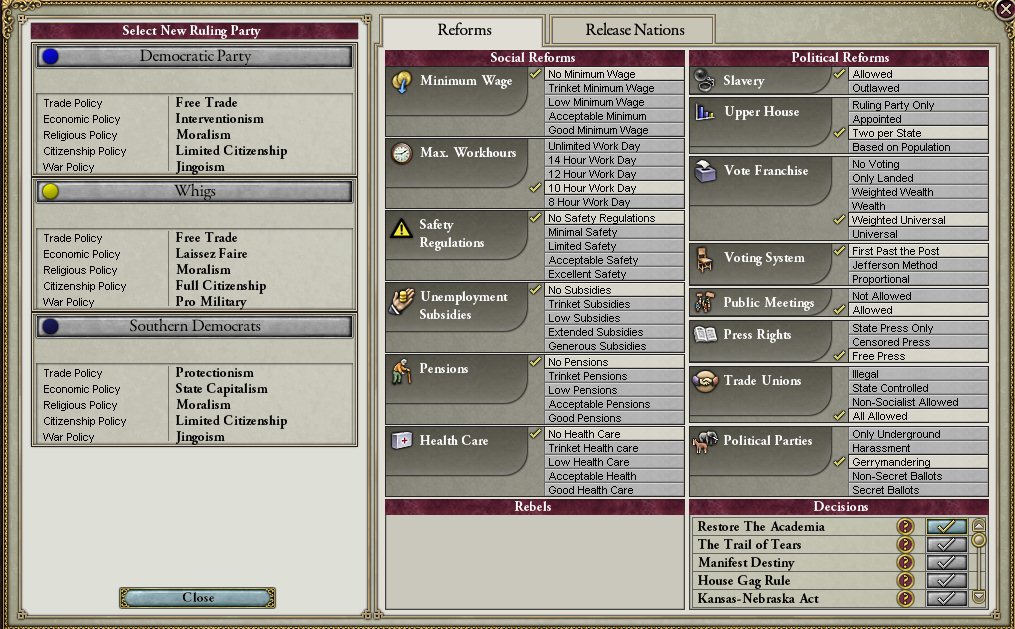Screen dimensions: 1015x629
Task: Open the Reforms tab
Action: [463, 30]
